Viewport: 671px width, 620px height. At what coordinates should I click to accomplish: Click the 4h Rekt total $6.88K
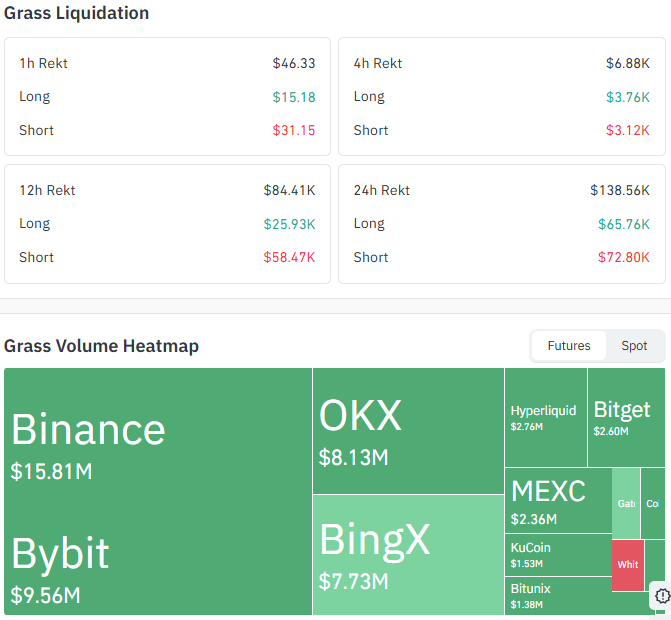628,63
